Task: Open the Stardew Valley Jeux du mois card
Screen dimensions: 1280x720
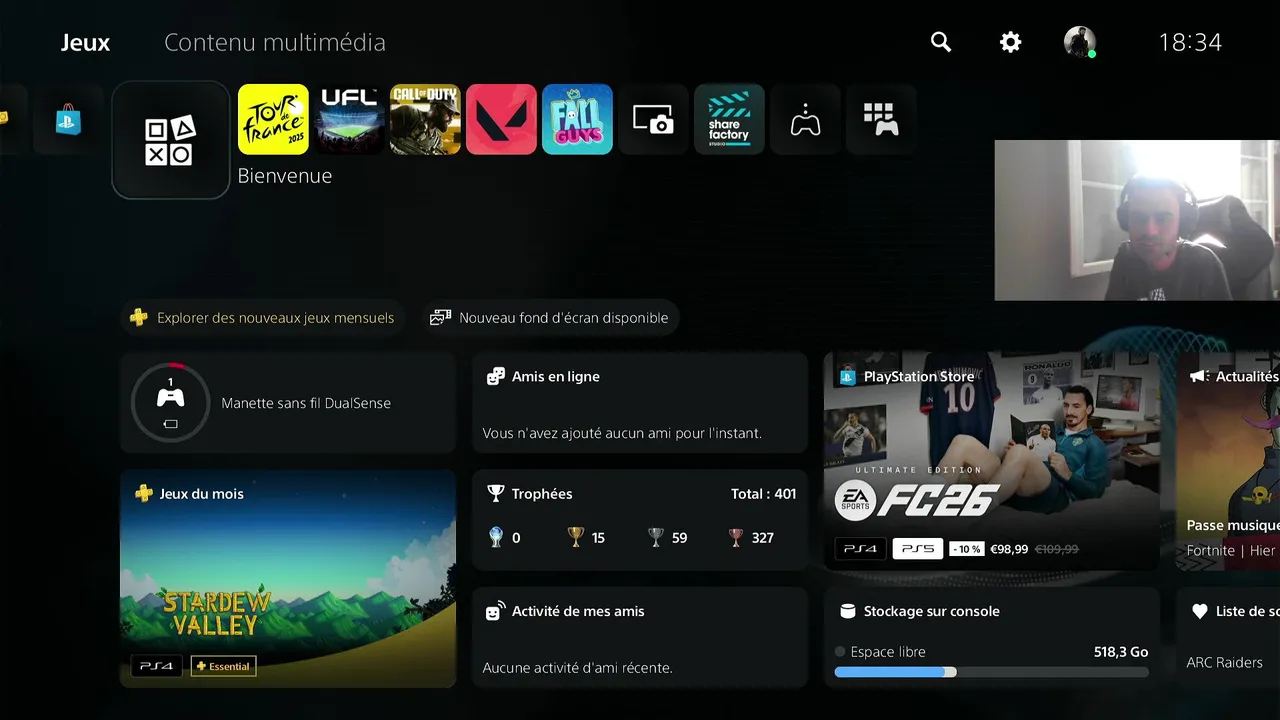Action: point(288,579)
